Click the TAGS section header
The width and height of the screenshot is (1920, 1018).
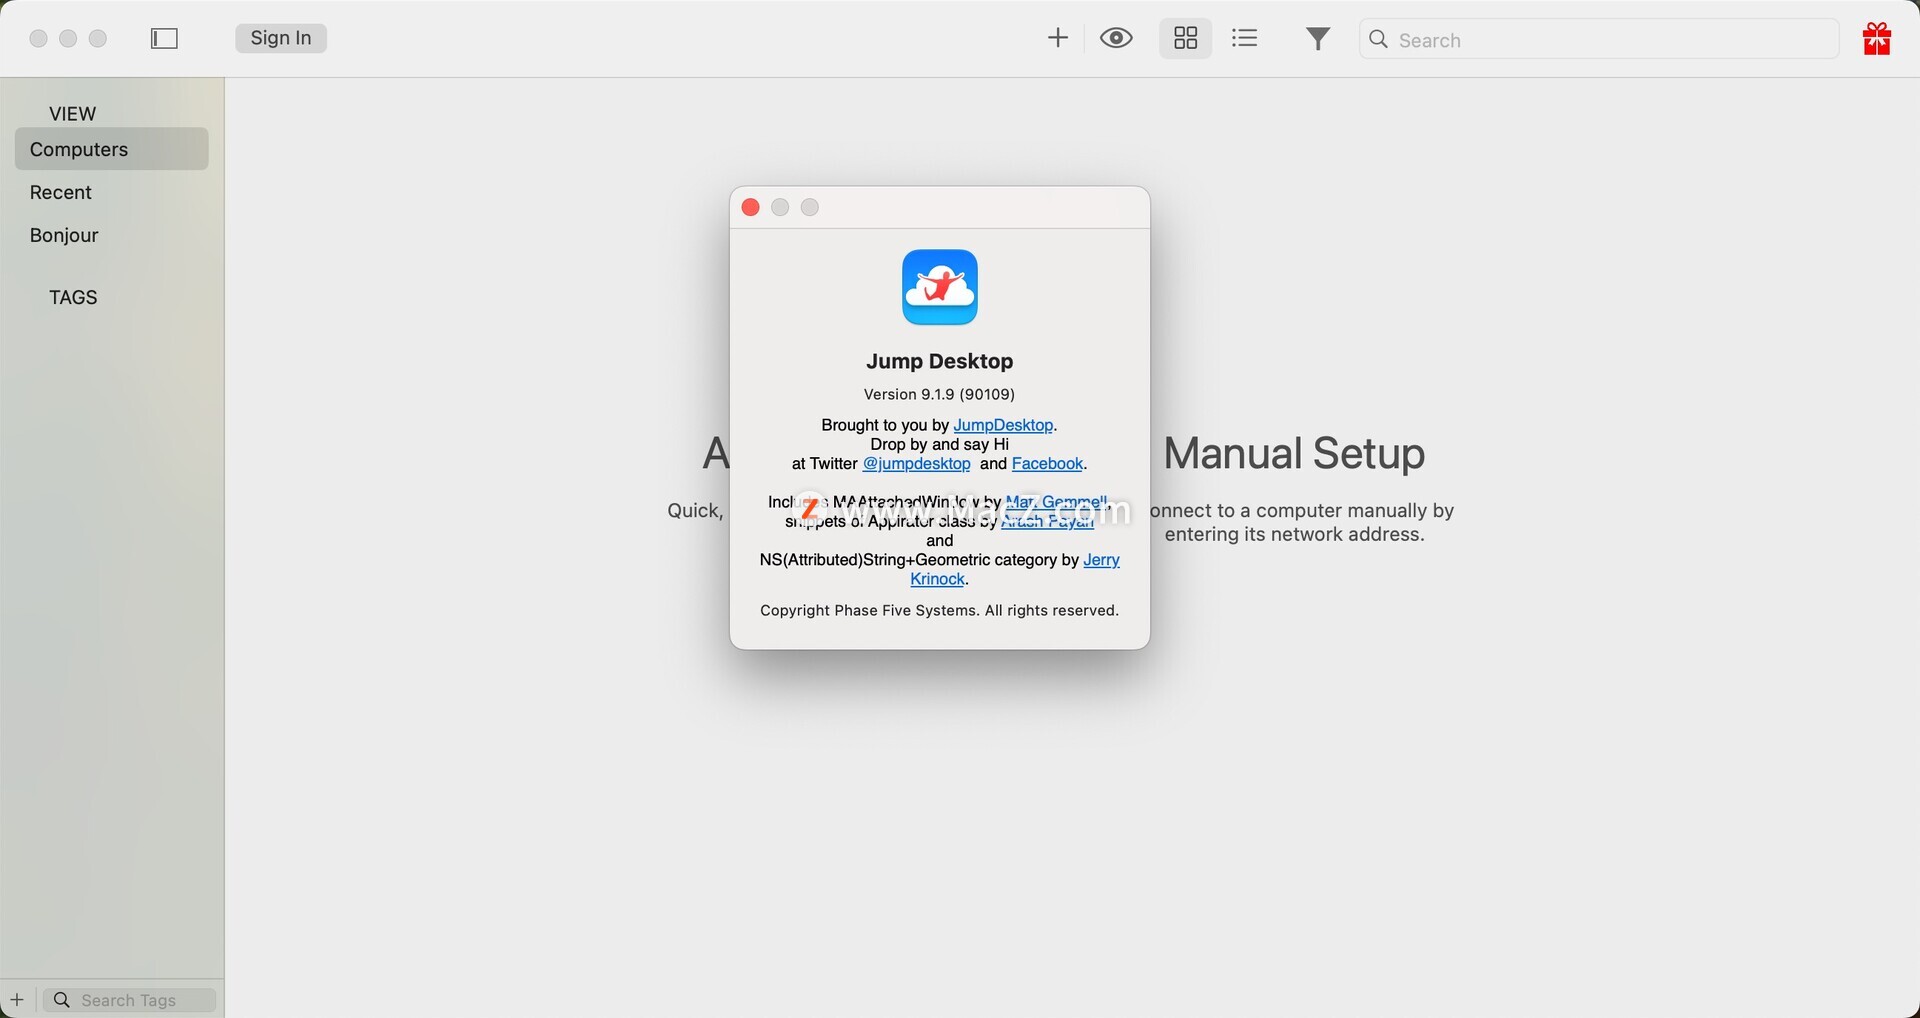[x=73, y=297]
